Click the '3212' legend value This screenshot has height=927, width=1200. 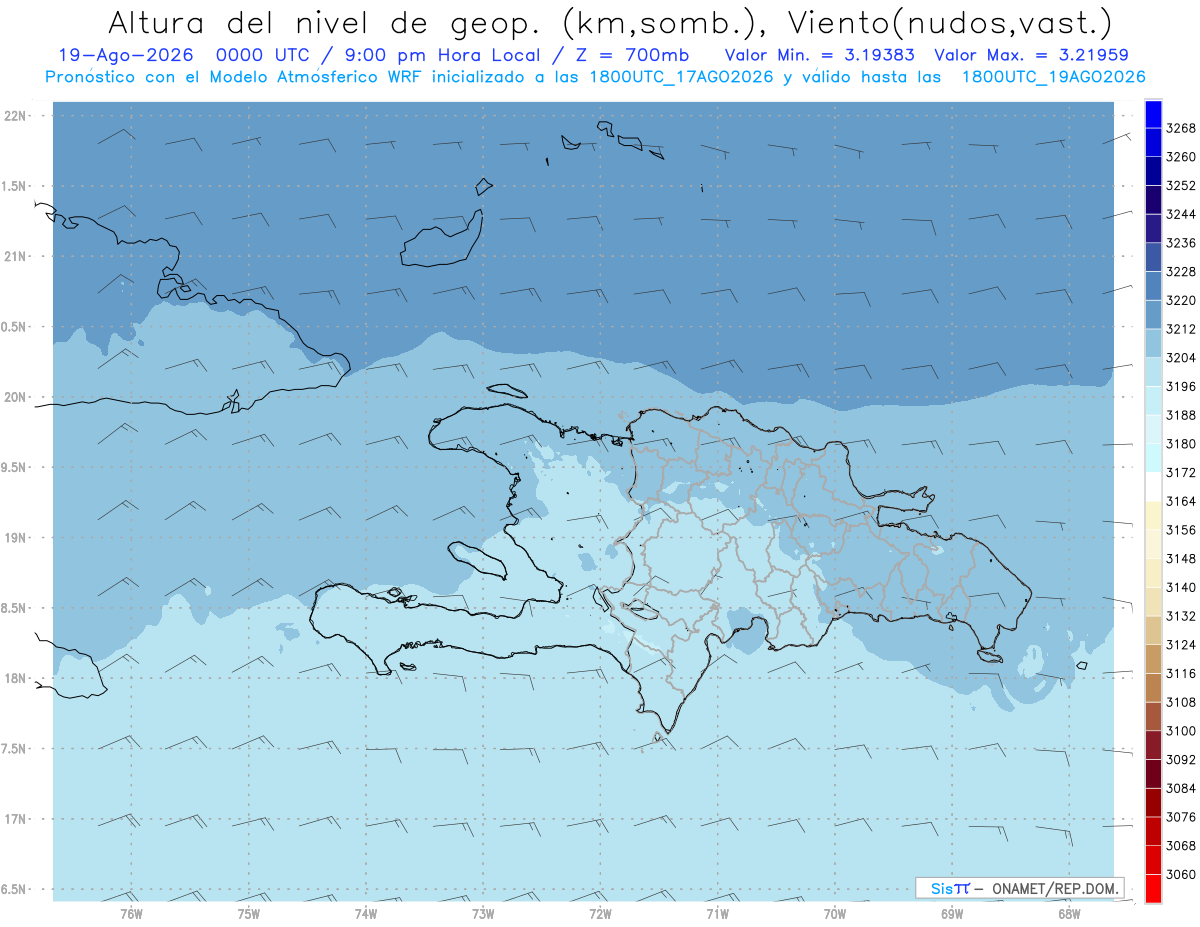pos(1180,329)
